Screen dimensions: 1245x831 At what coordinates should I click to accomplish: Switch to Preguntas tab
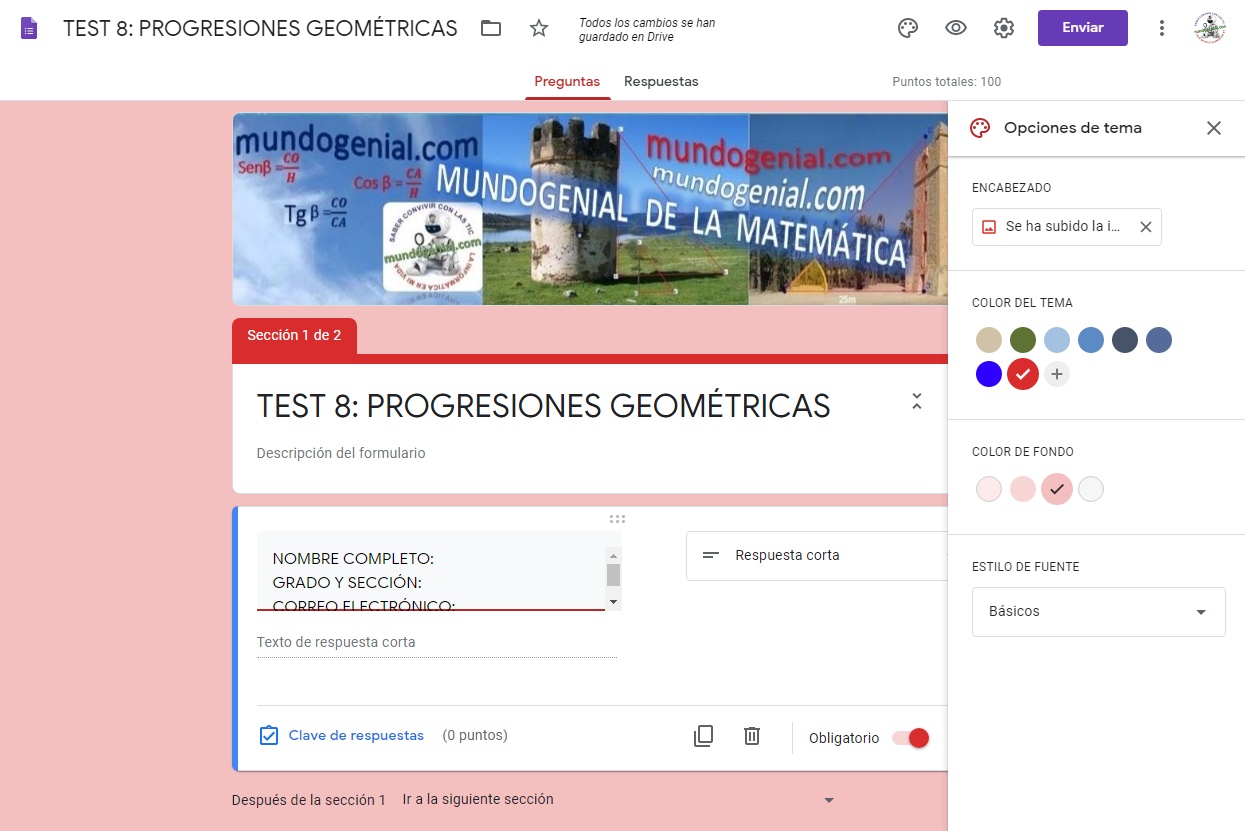click(567, 82)
